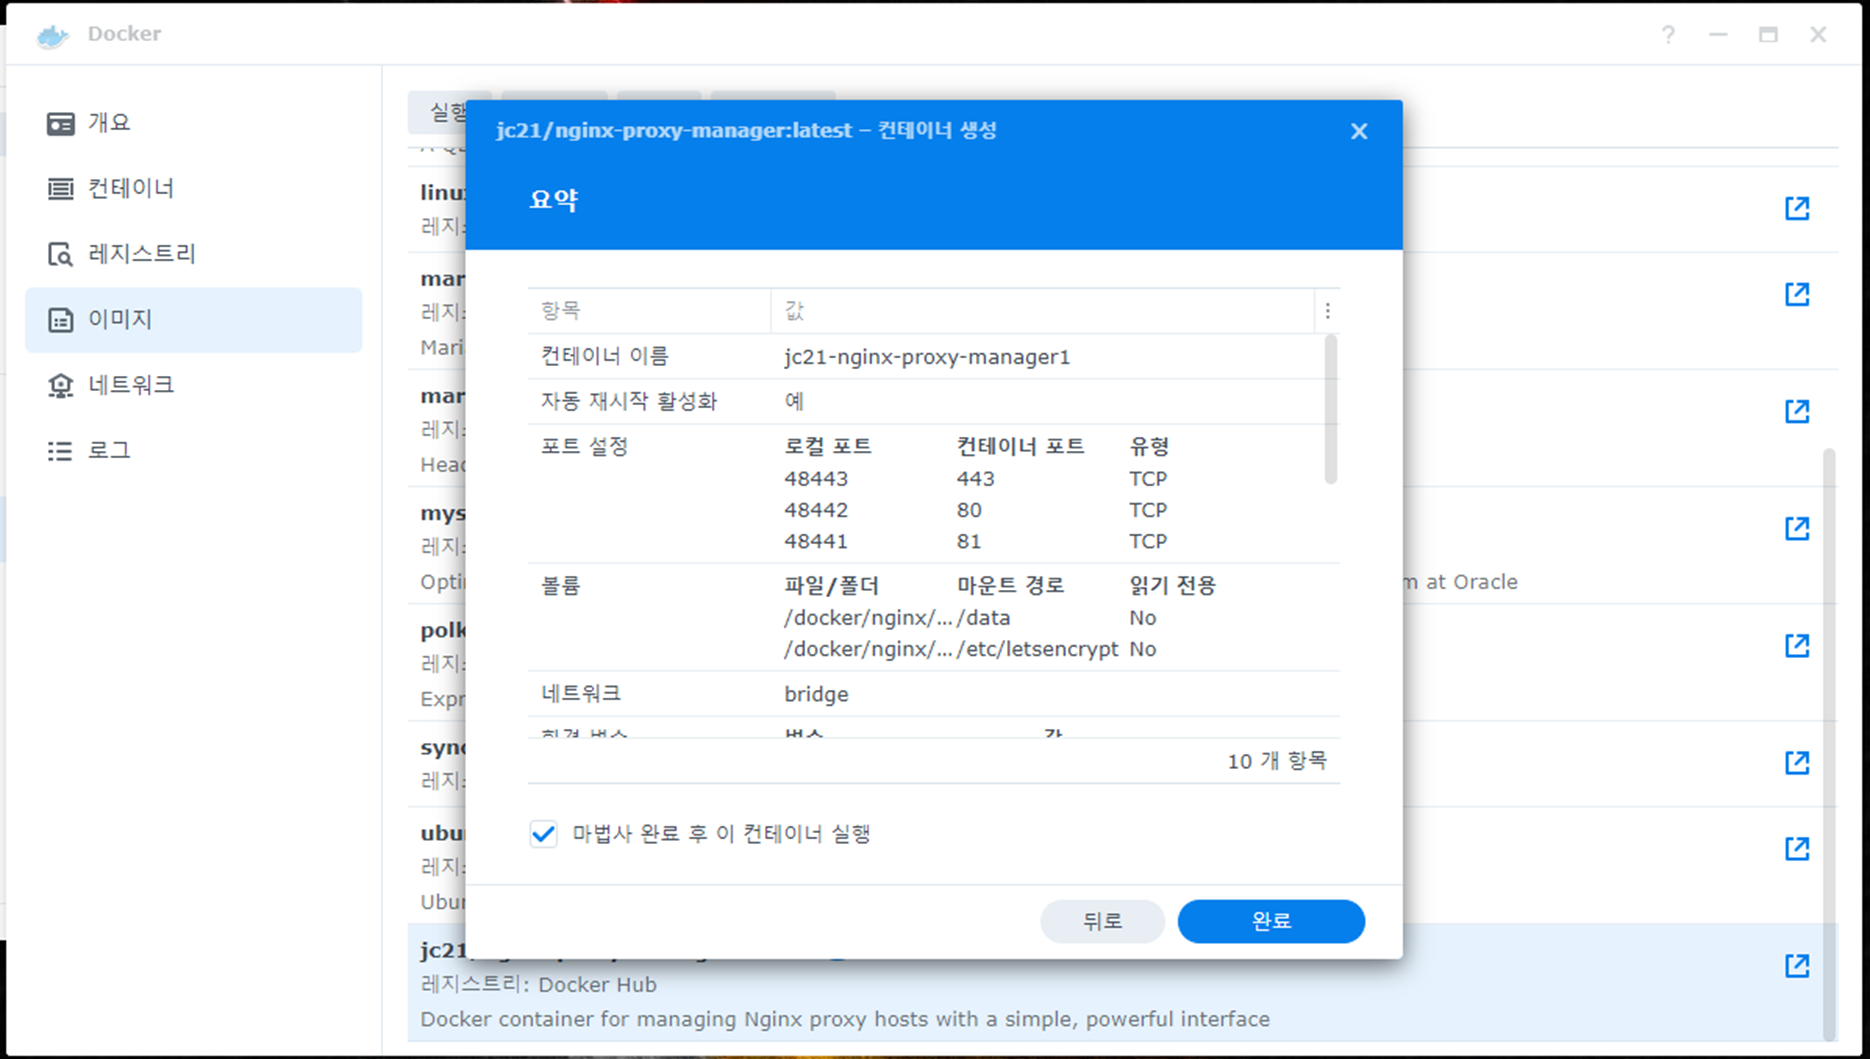Click the 완료 finish button
Screen dimensions: 1870x1059
[1271, 921]
